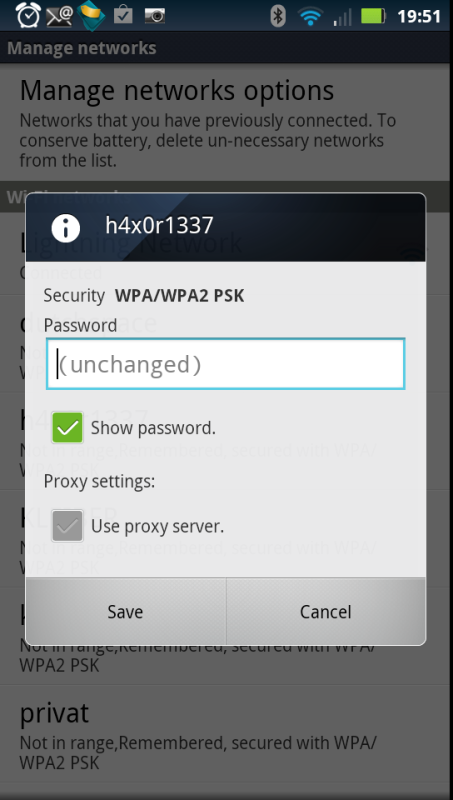
Task: Tap the Manage networks title bar
Action: pyautogui.click(x=224, y=48)
